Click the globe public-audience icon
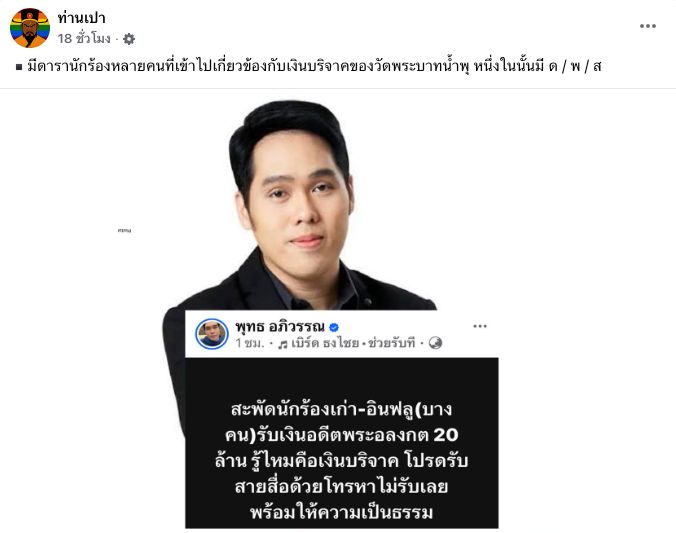Viewport: 676px width, 533px height. [435, 343]
